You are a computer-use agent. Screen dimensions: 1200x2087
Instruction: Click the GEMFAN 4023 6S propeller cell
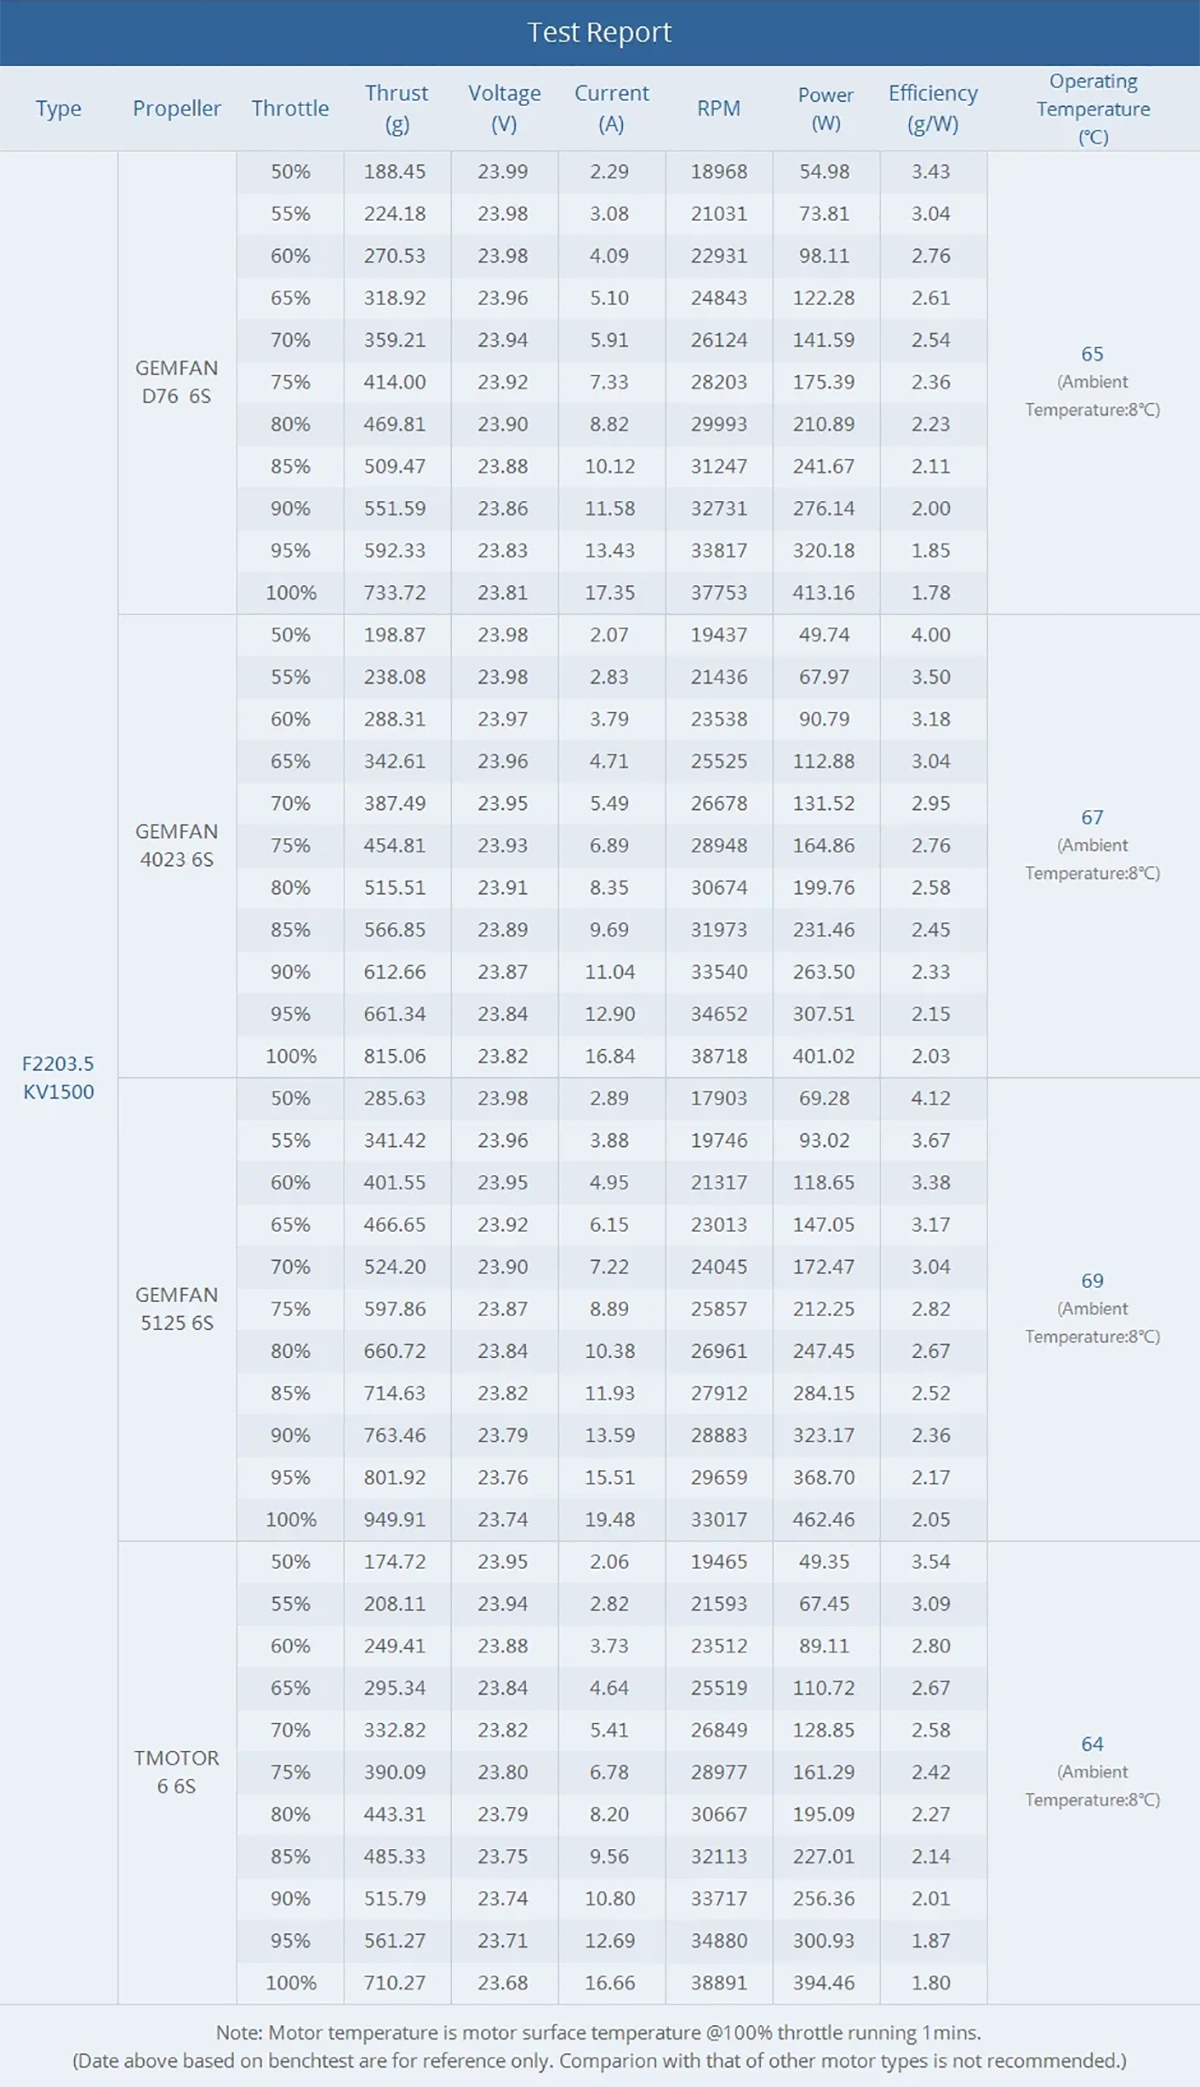(x=177, y=845)
